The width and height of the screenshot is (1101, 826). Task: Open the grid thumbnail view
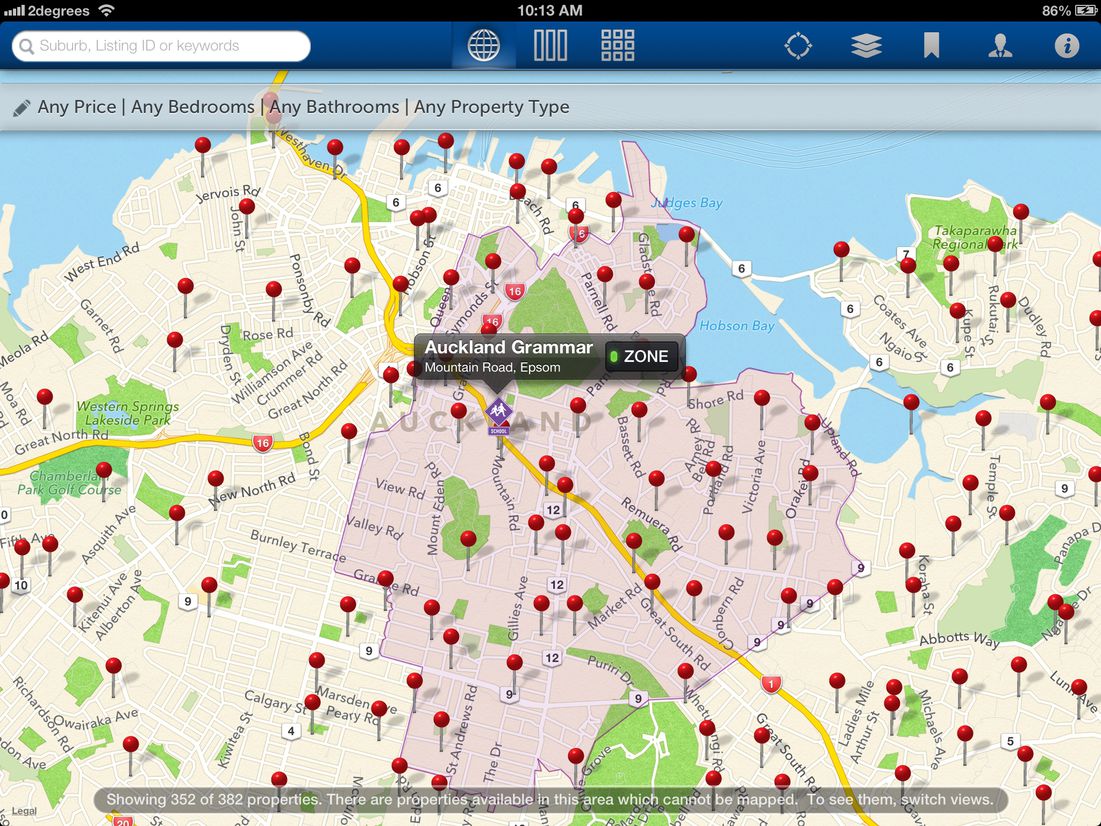click(617, 46)
